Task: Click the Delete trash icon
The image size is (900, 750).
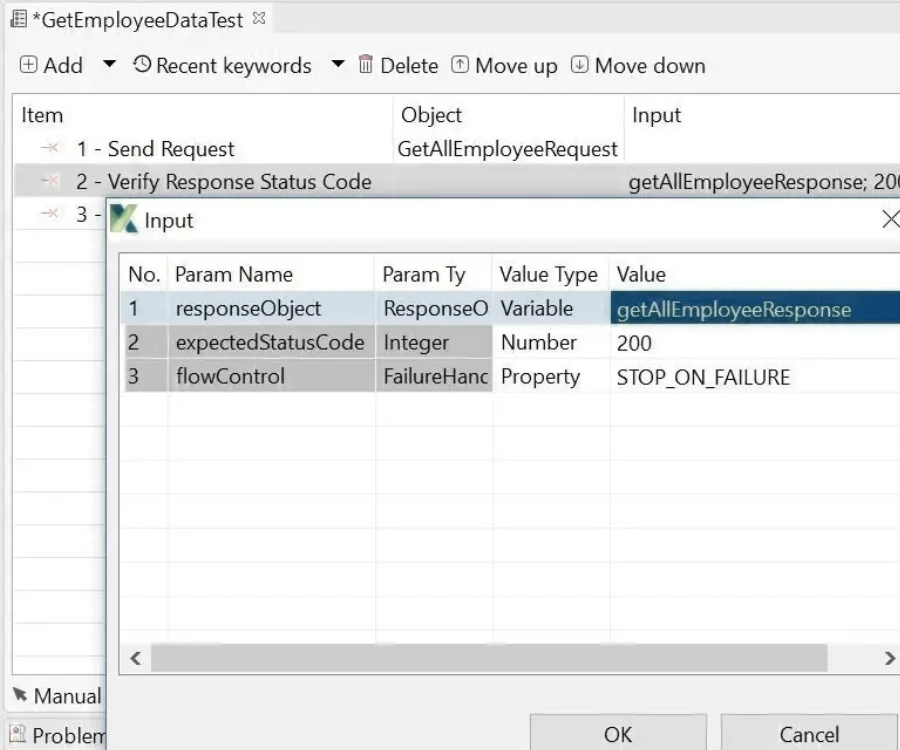Action: (x=365, y=66)
